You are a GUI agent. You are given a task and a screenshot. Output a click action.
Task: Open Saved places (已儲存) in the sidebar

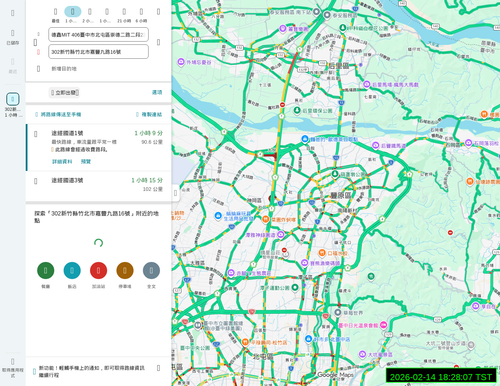click(13, 37)
